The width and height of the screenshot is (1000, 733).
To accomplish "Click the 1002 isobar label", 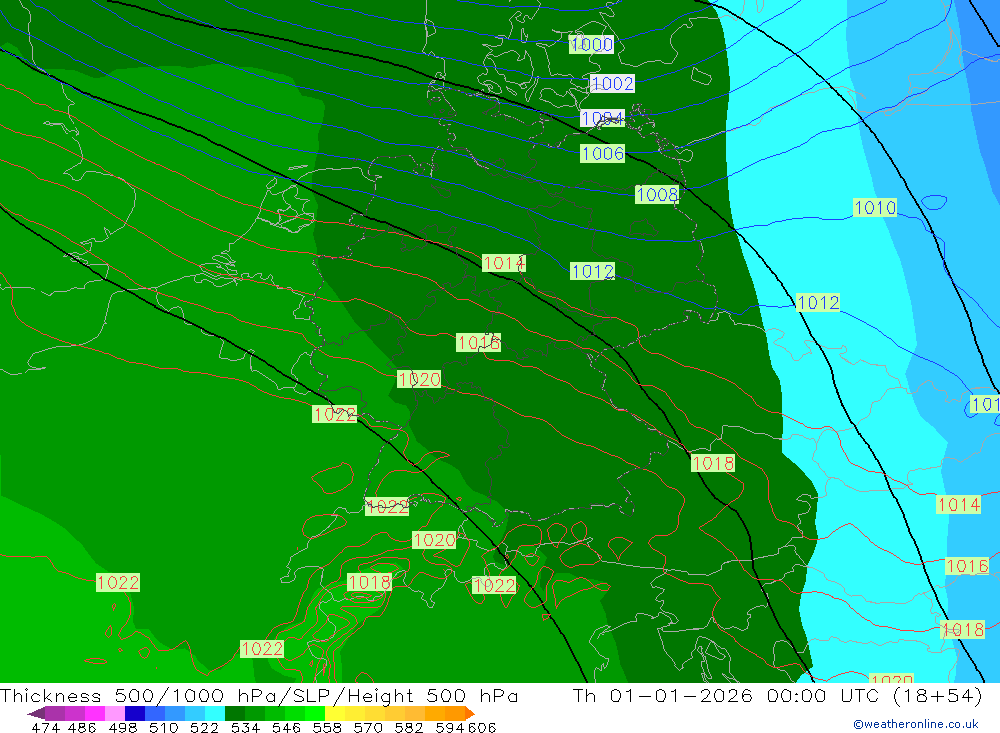I will click(612, 84).
